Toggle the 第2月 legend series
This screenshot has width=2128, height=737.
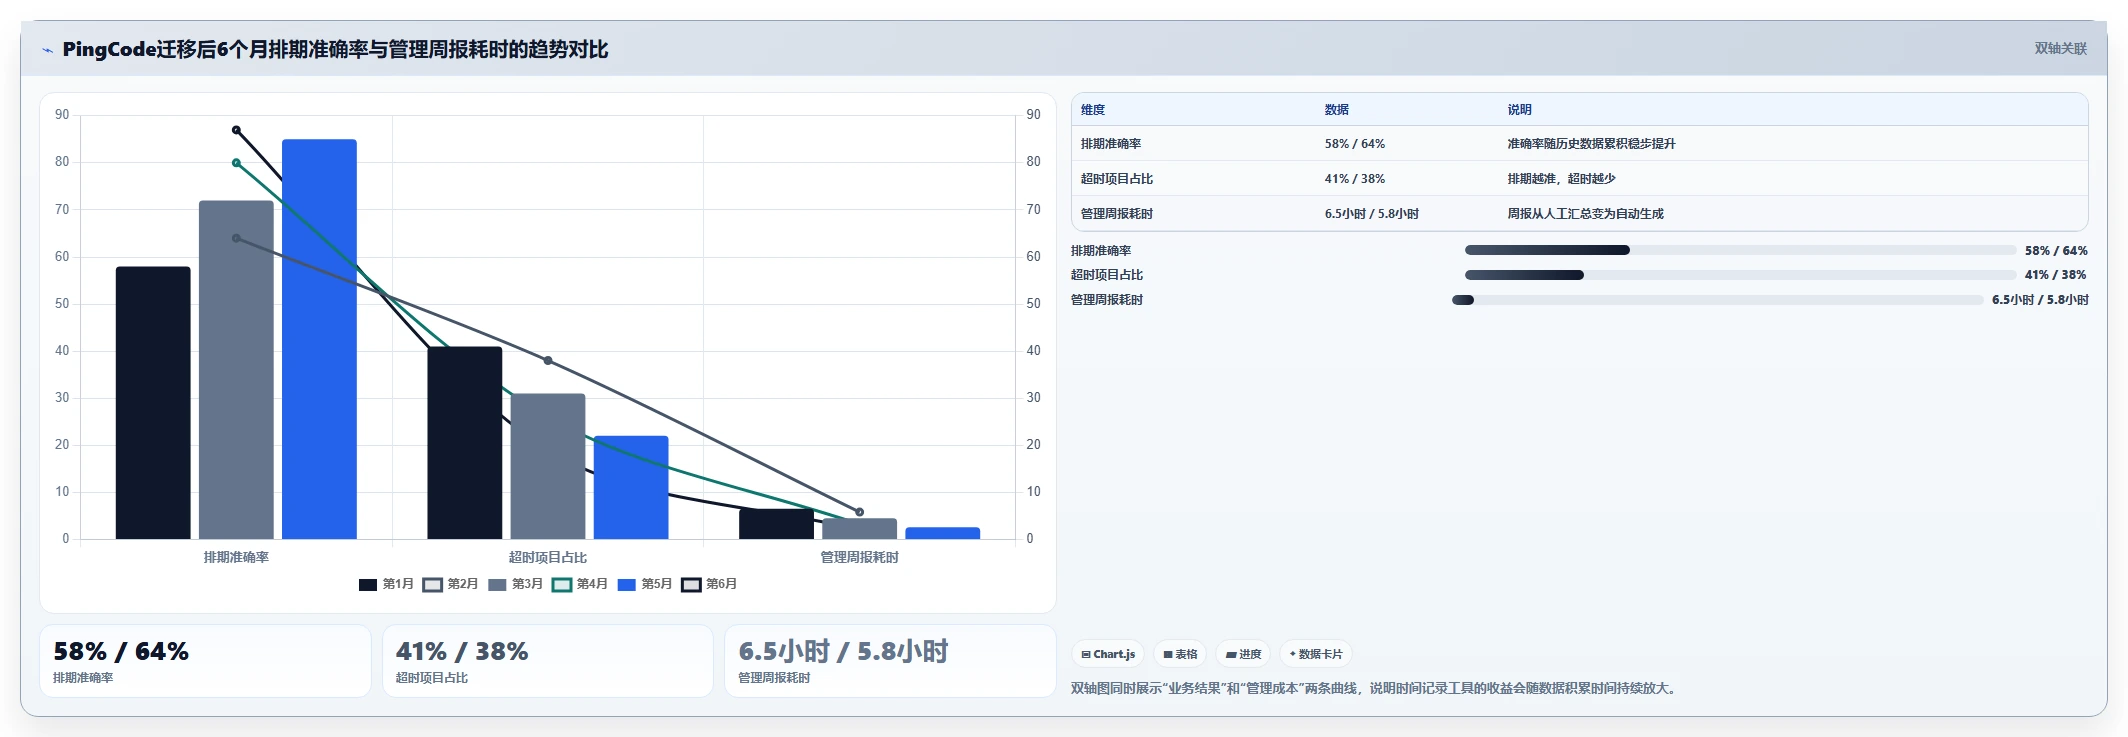tap(450, 584)
